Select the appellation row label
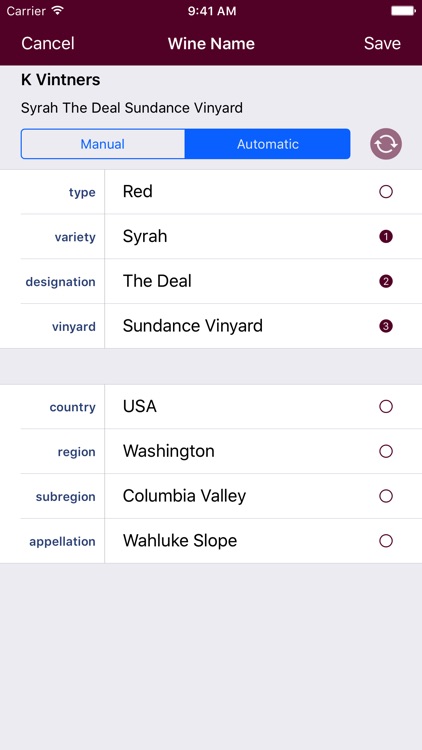 pyautogui.click(x=62, y=541)
